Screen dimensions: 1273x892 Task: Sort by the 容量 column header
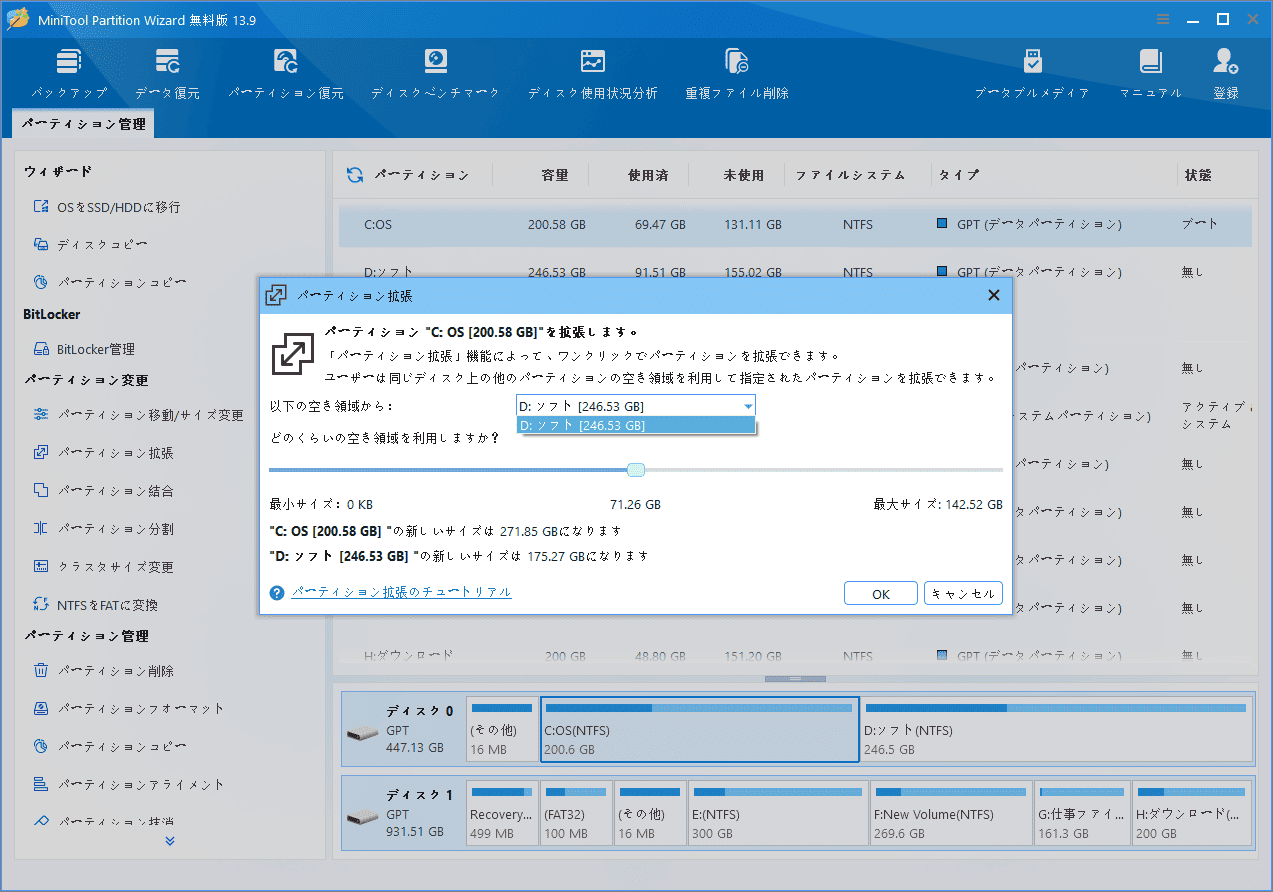(x=555, y=175)
